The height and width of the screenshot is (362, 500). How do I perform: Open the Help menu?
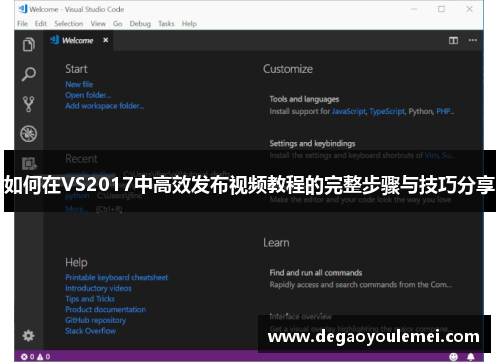189,24
